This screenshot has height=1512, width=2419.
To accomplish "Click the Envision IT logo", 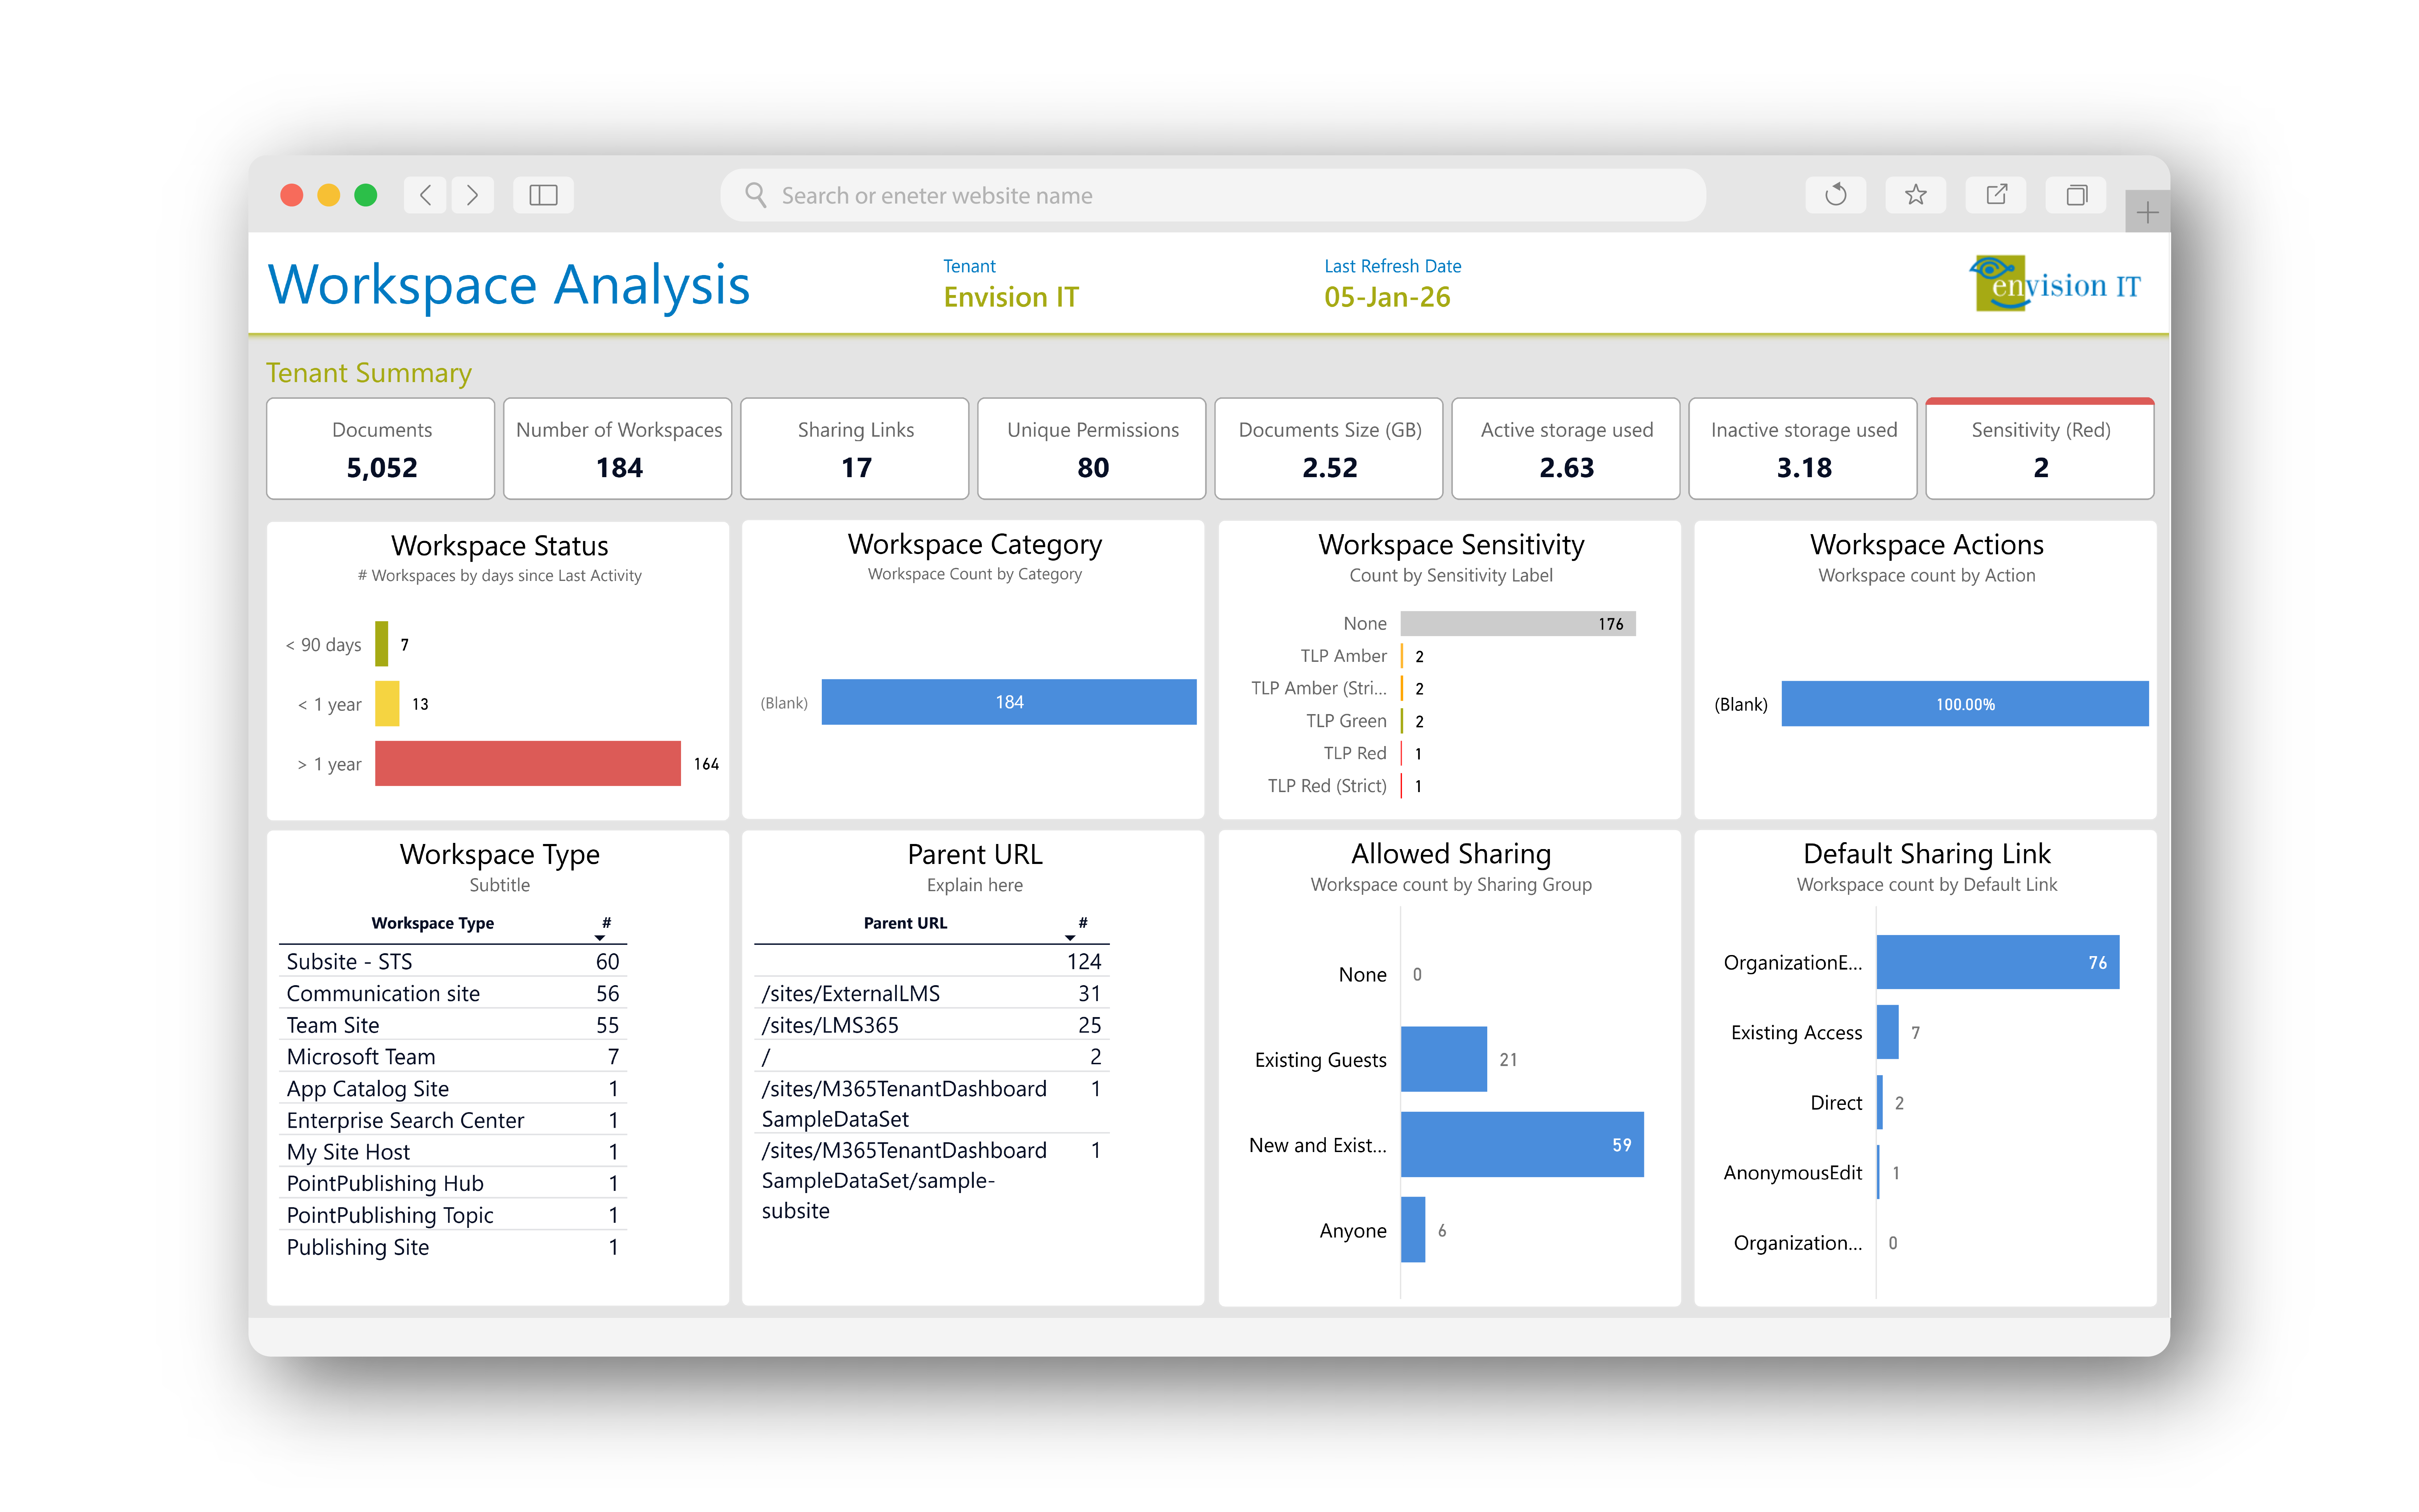I will (x=2055, y=284).
